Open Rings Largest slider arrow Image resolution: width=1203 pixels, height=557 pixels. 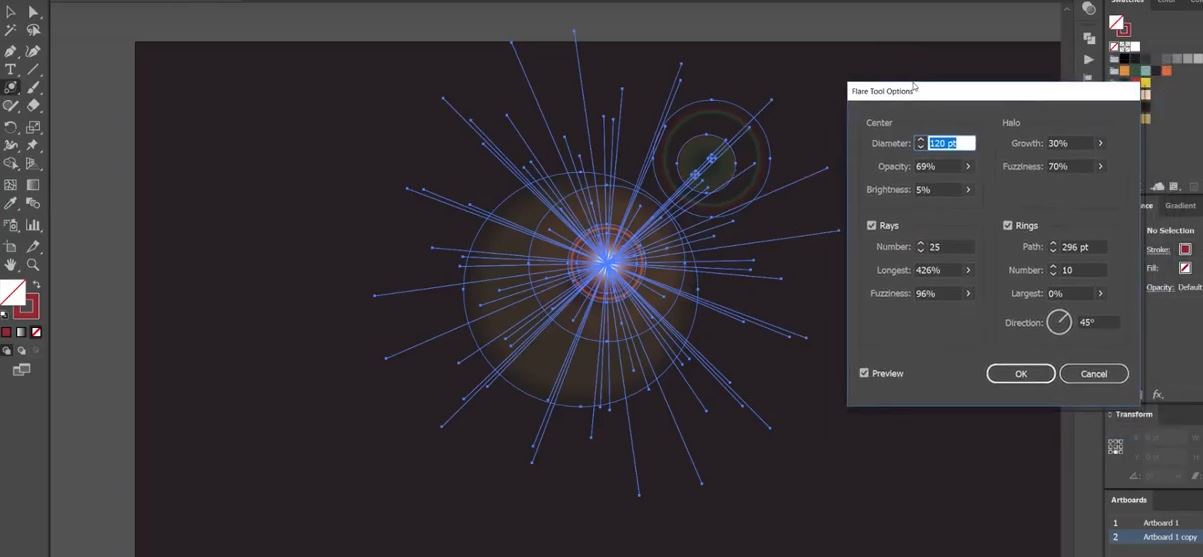1100,294
